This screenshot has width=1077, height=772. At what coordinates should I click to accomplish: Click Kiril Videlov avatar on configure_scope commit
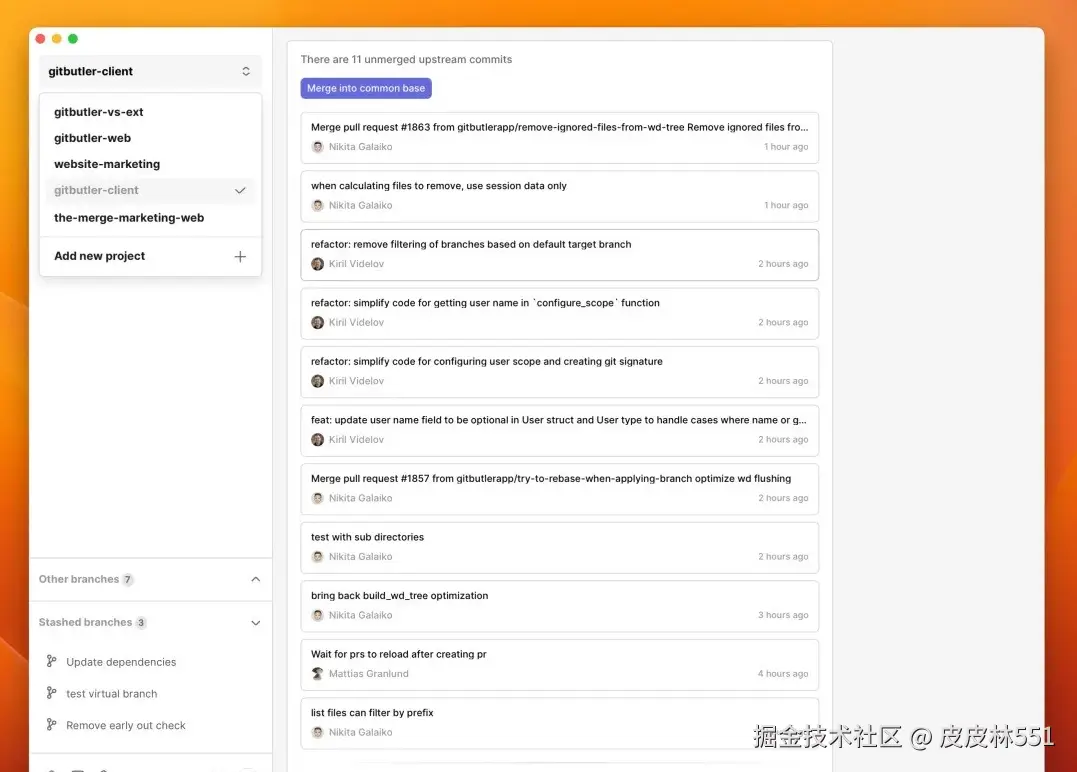317,322
